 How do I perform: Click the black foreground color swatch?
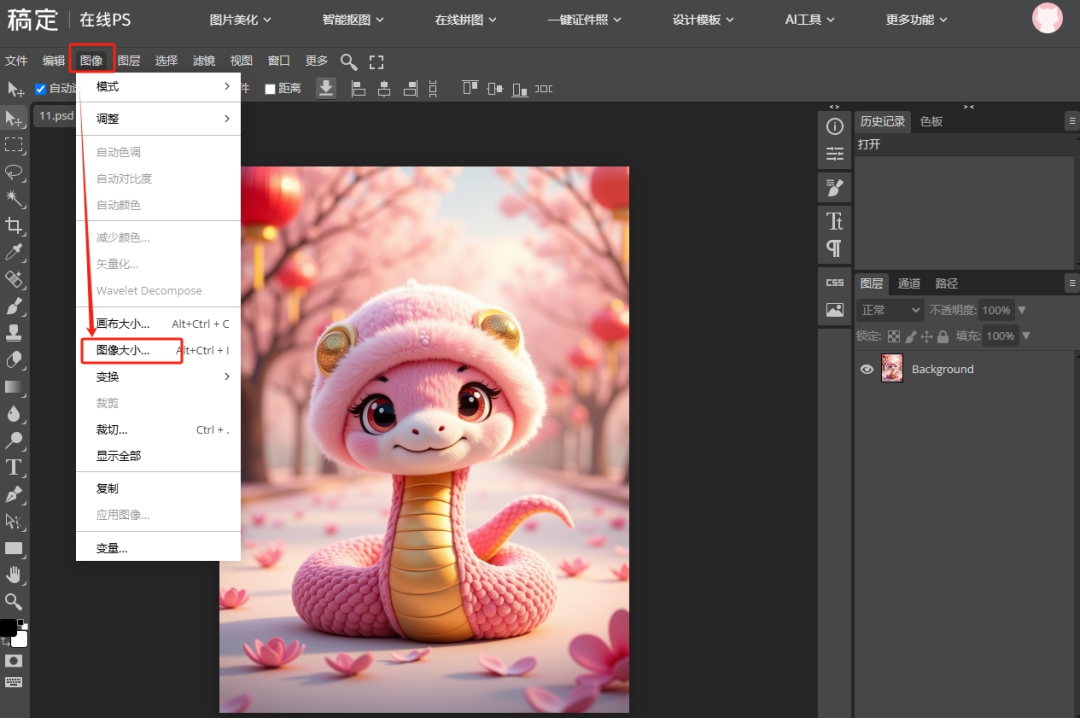[x=7, y=627]
